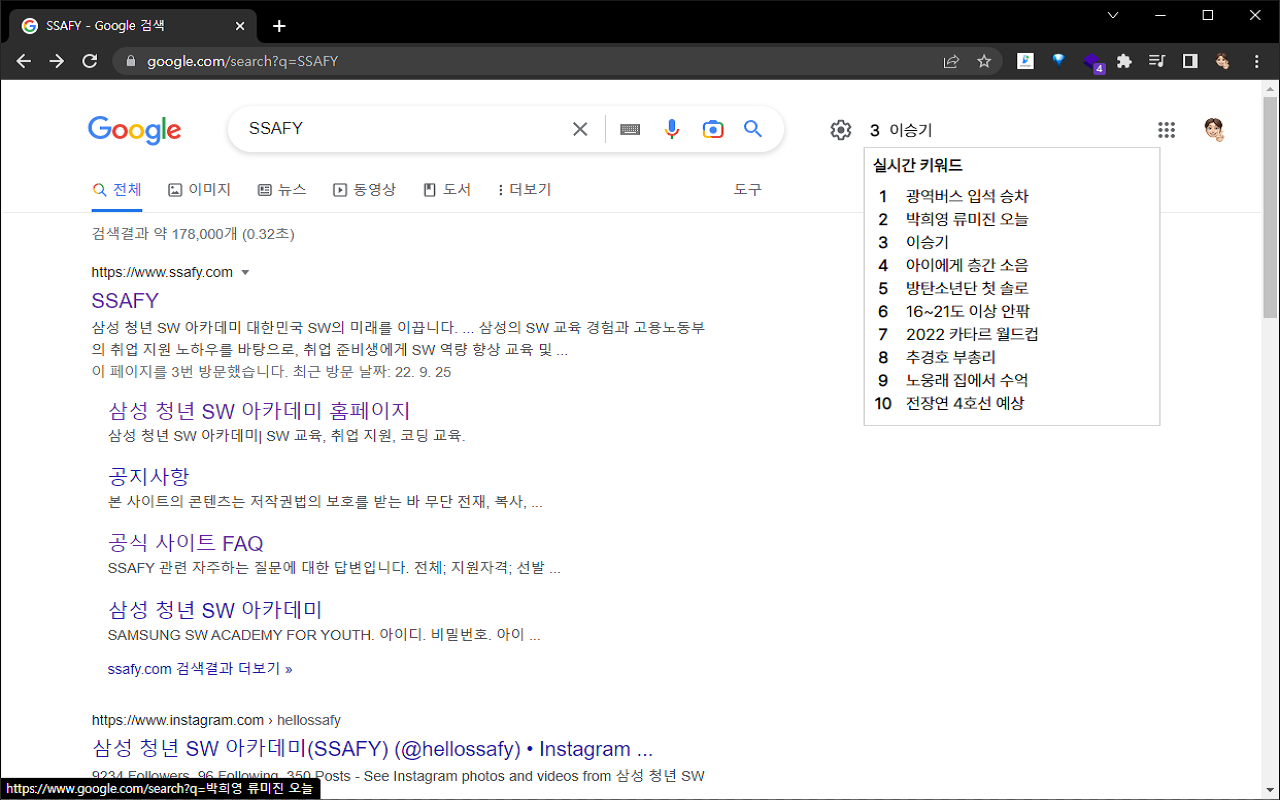Image resolution: width=1280 pixels, height=800 pixels.
Task: Open the Chrome three-dot menu
Action: point(1257,61)
